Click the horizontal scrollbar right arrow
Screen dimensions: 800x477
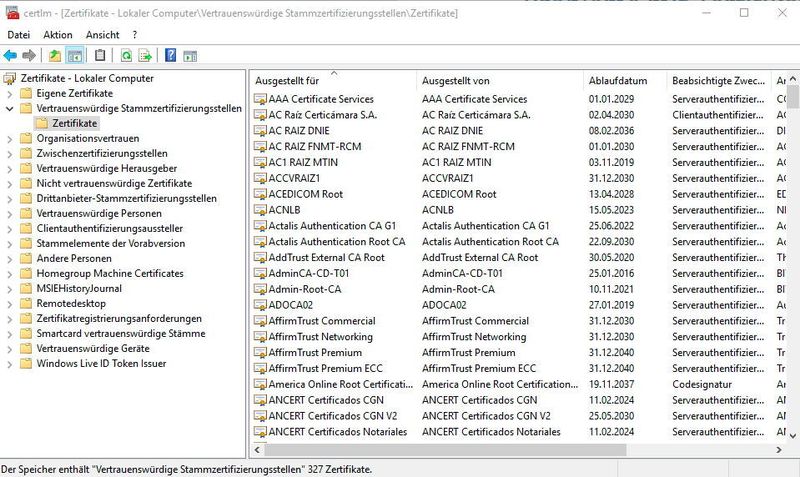point(779,450)
